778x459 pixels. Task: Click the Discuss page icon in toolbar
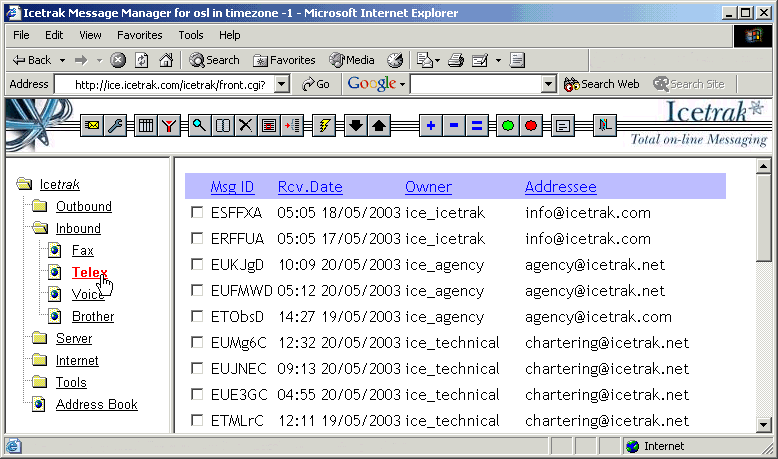click(x=517, y=61)
